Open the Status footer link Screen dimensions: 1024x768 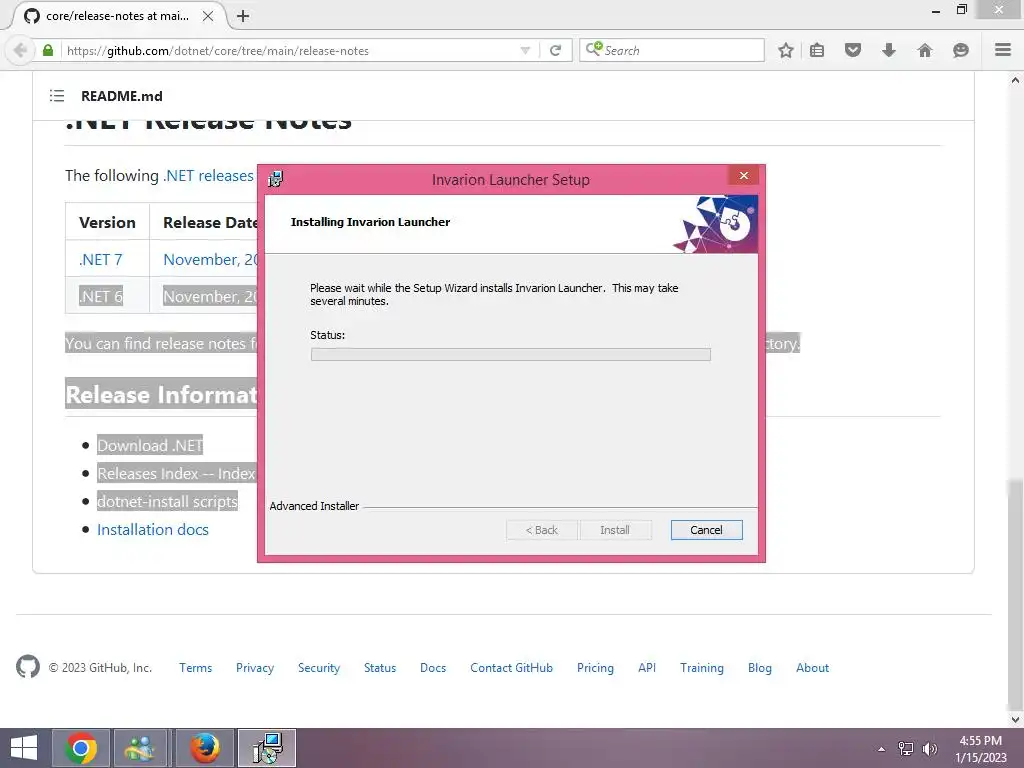(x=380, y=667)
